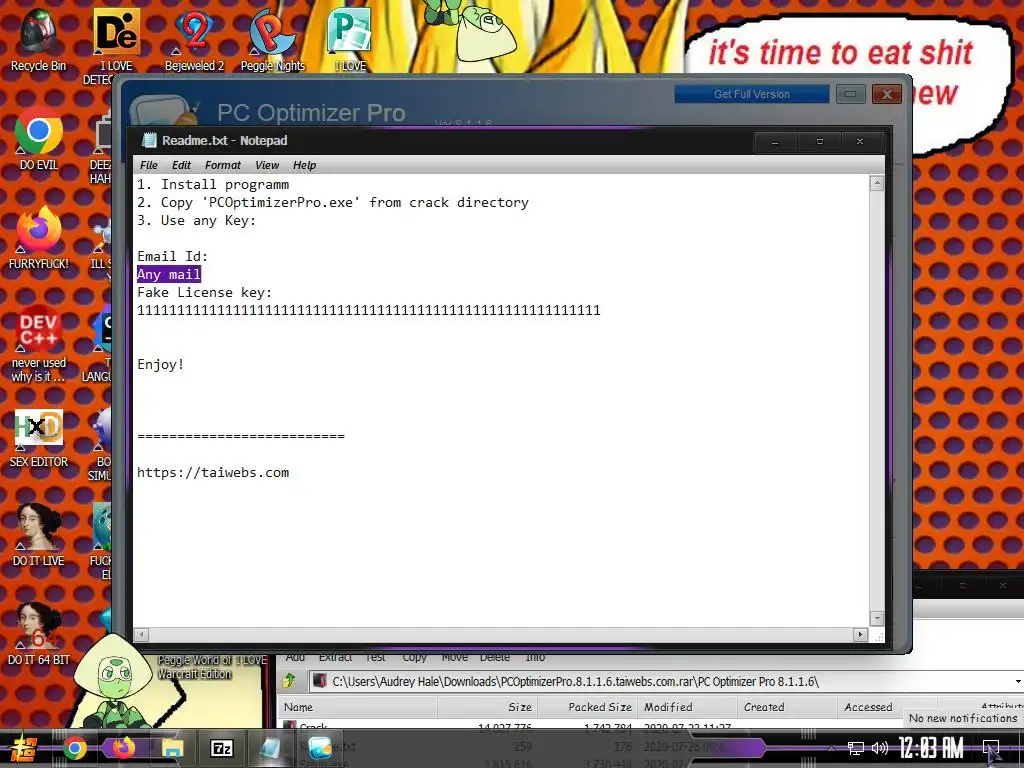Viewport: 1024px width, 768px height.
Task: Click the volume icon in the system tray
Action: [x=880, y=748]
